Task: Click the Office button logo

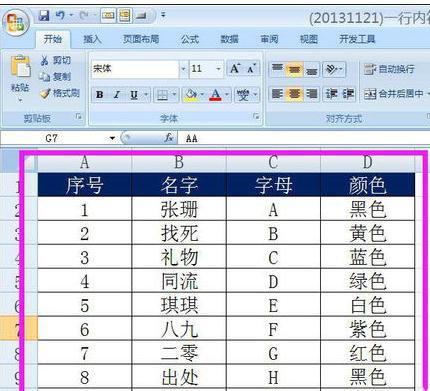Action: 16,23
